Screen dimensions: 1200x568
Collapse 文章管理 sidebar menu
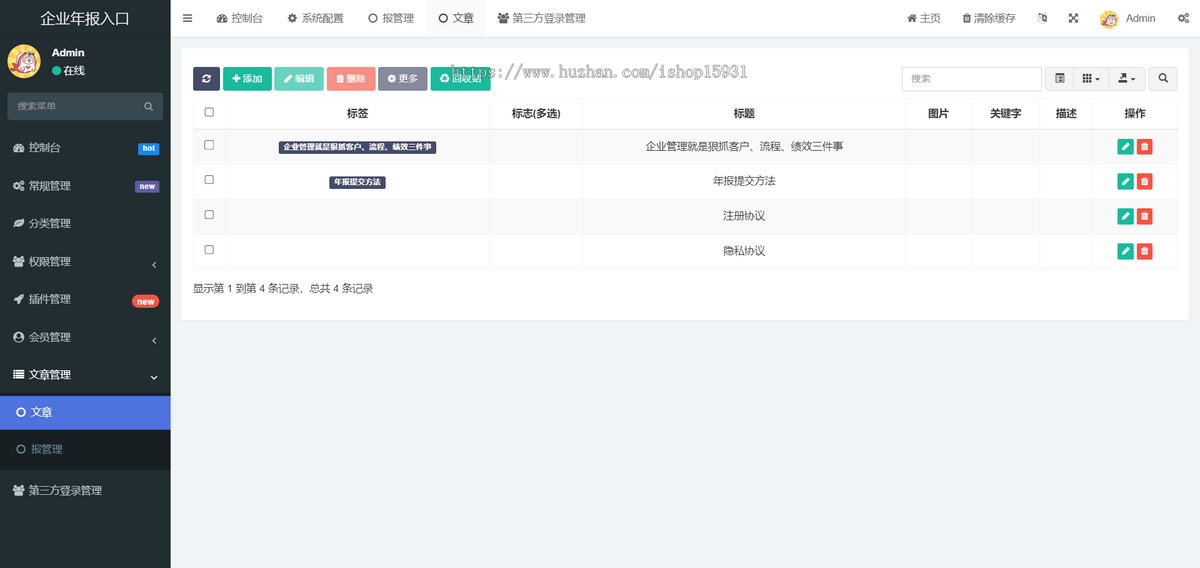[85, 375]
